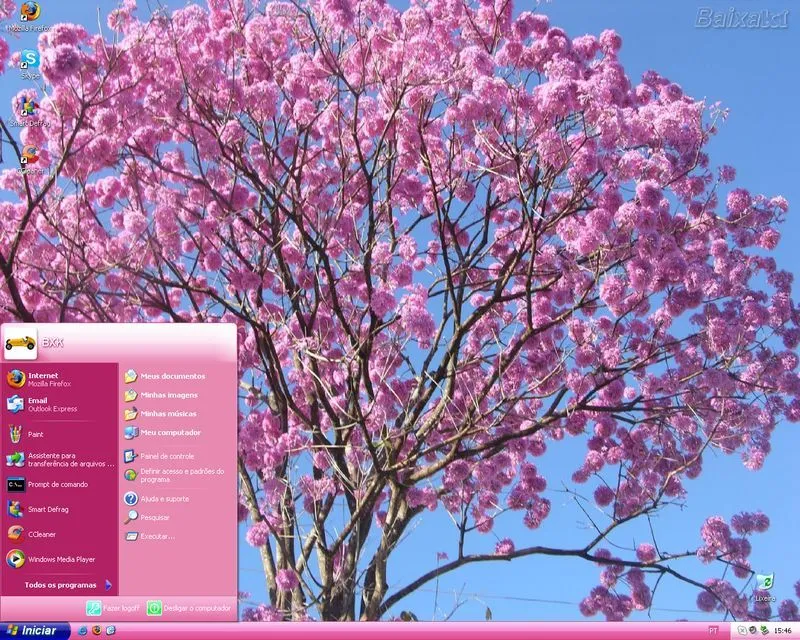Start Windows Media Player

click(60, 560)
